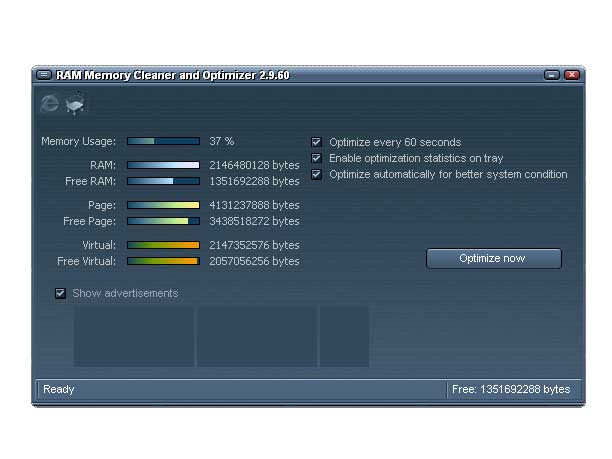The height and width of the screenshot is (459, 612).
Task: Click the Memory Usage: label
Action: [78, 141]
